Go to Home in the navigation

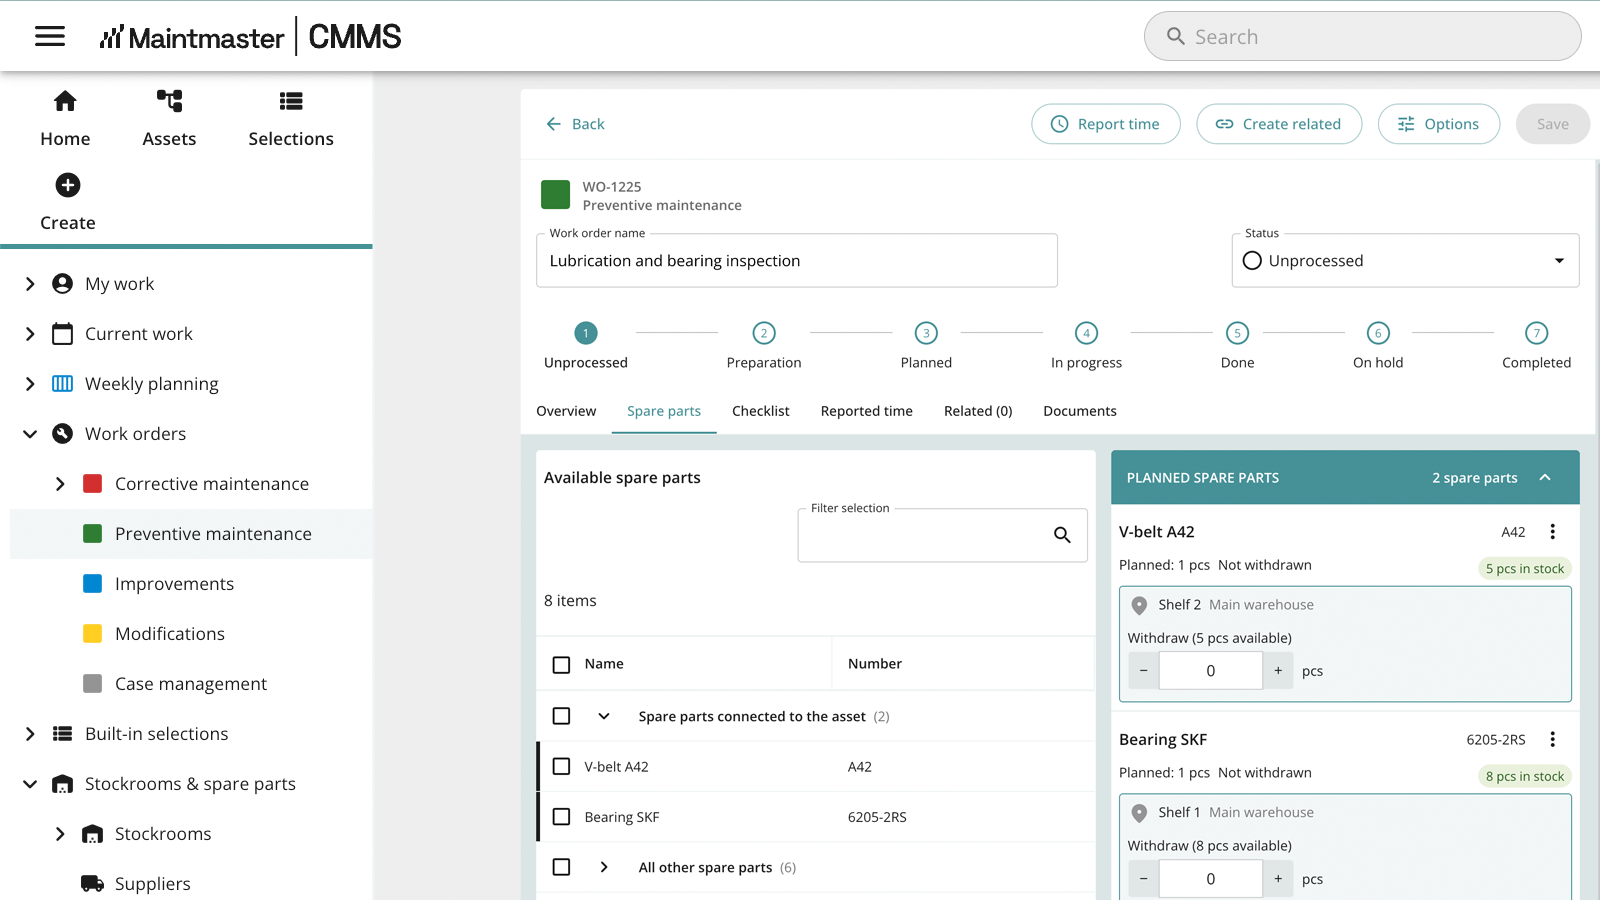click(x=65, y=119)
